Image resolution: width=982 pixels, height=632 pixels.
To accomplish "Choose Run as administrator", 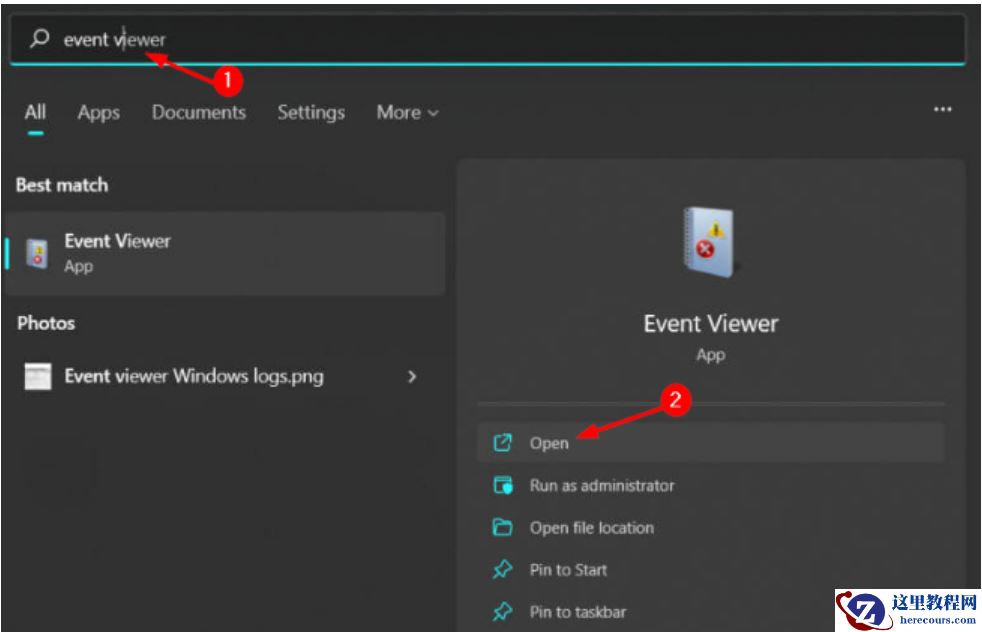I will click(602, 486).
